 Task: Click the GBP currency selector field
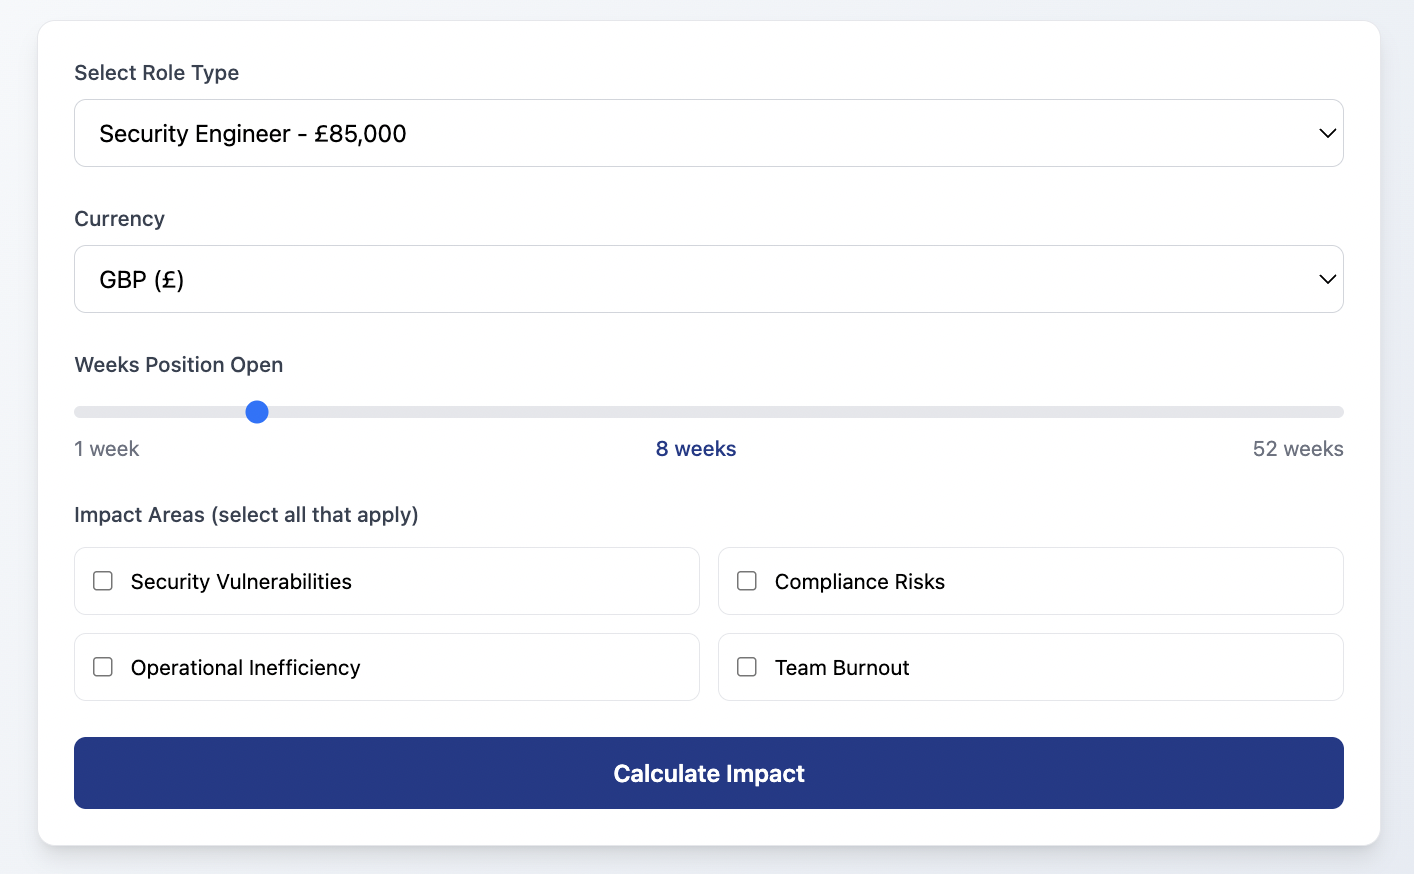pyautogui.click(x=709, y=278)
